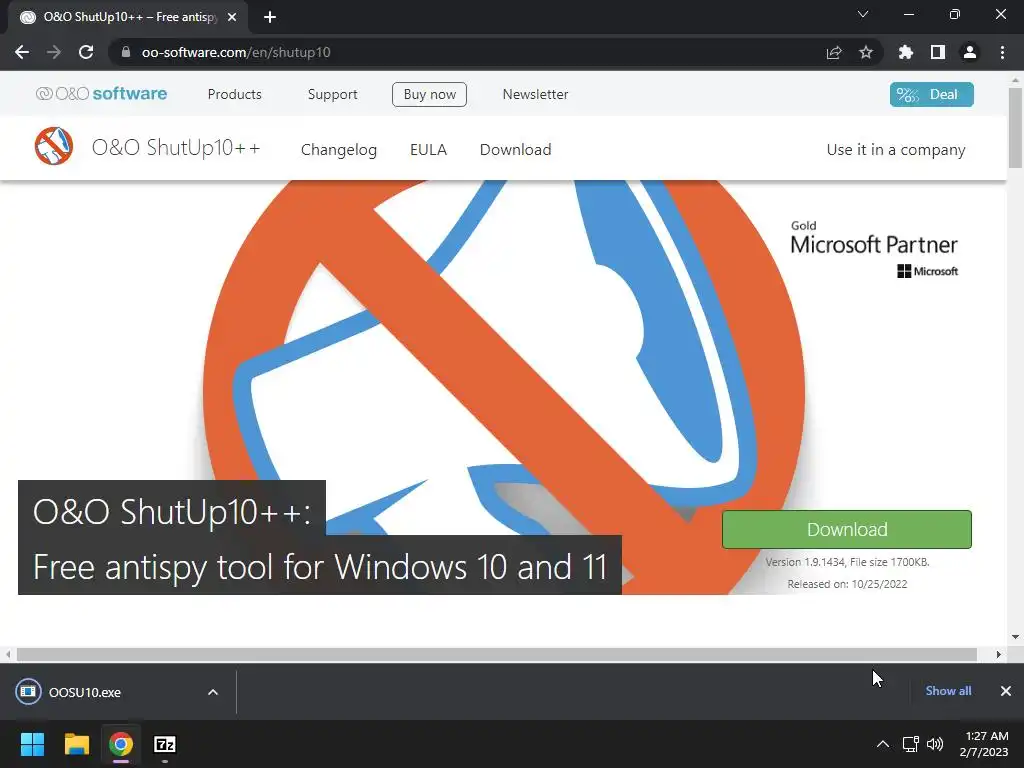Click the Free antispy tool headline
The height and width of the screenshot is (768, 1024).
320,566
